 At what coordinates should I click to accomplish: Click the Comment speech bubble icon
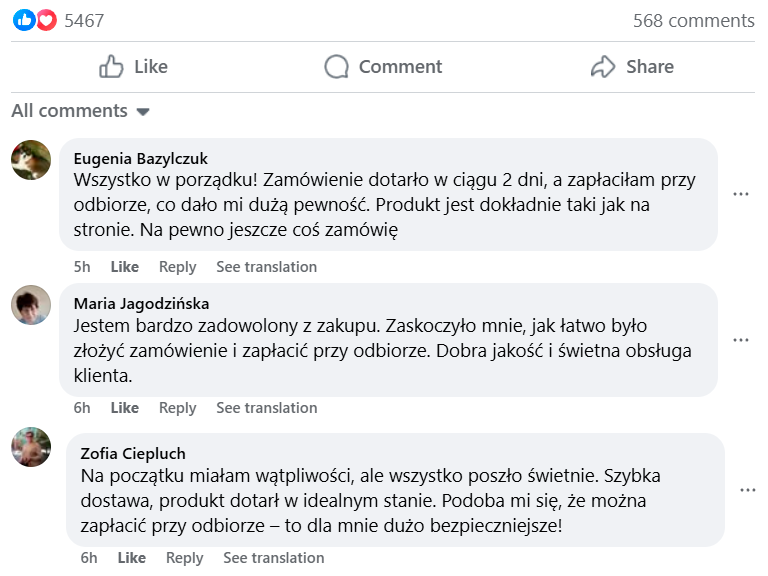pyautogui.click(x=337, y=67)
